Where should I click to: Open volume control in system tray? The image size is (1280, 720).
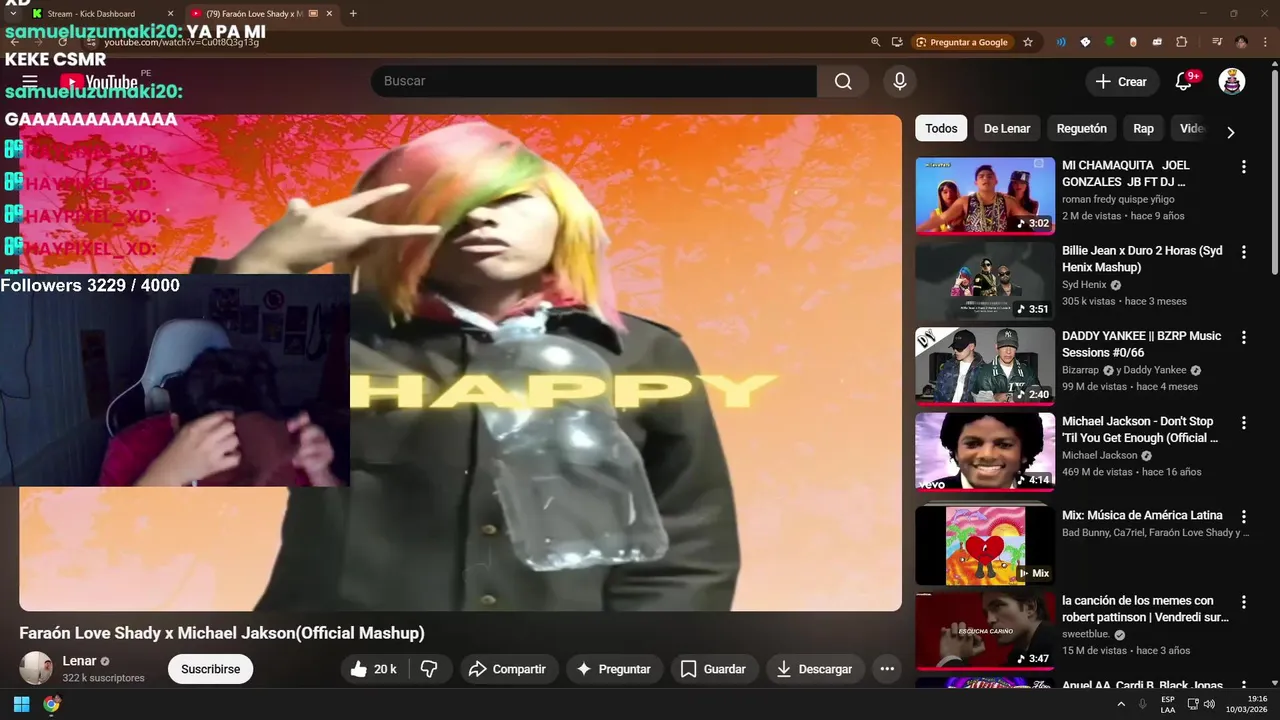click(x=1209, y=704)
